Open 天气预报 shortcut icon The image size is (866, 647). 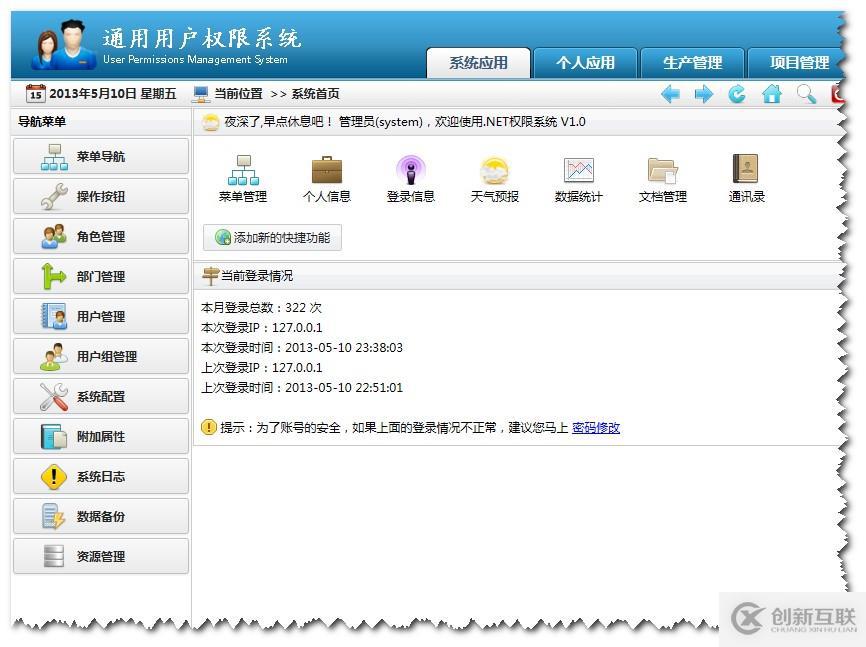pyautogui.click(x=495, y=179)
